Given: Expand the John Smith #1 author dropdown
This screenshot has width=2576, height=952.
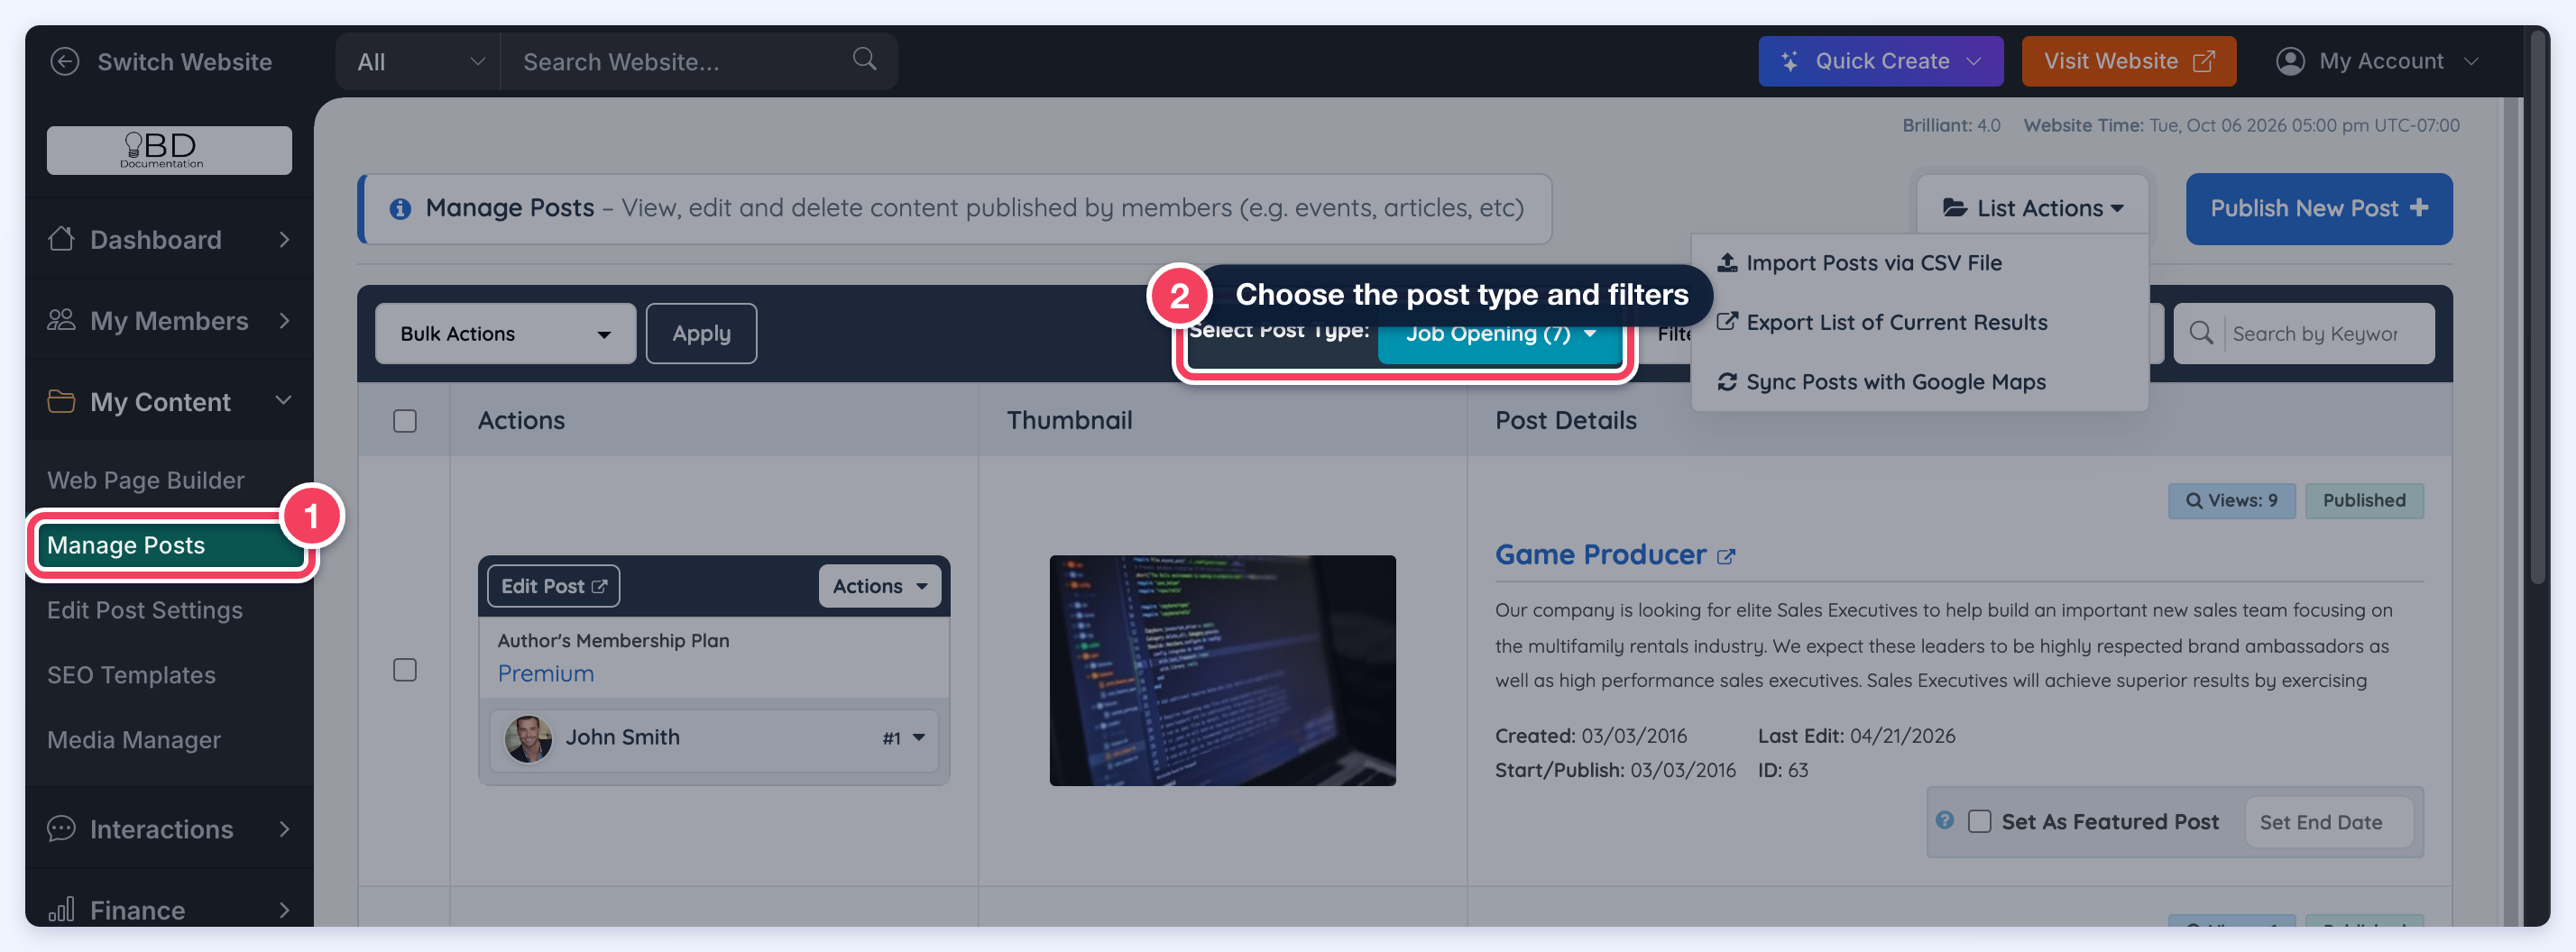Looking at the screenshot, I should [x=714, y=738].
